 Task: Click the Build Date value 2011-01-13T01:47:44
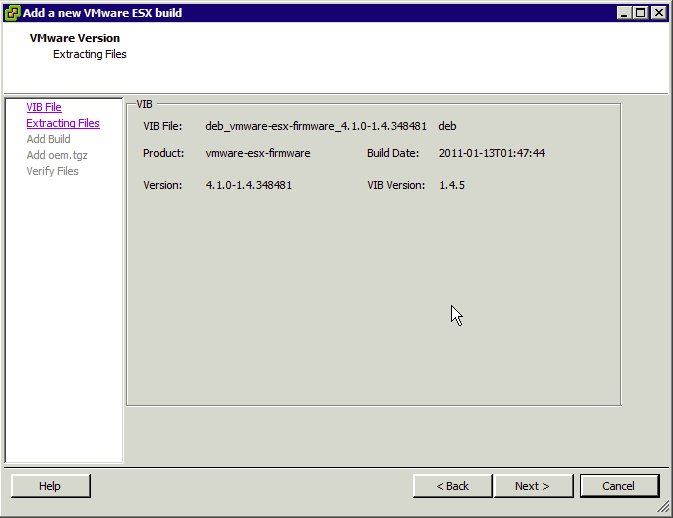(492, 153)
